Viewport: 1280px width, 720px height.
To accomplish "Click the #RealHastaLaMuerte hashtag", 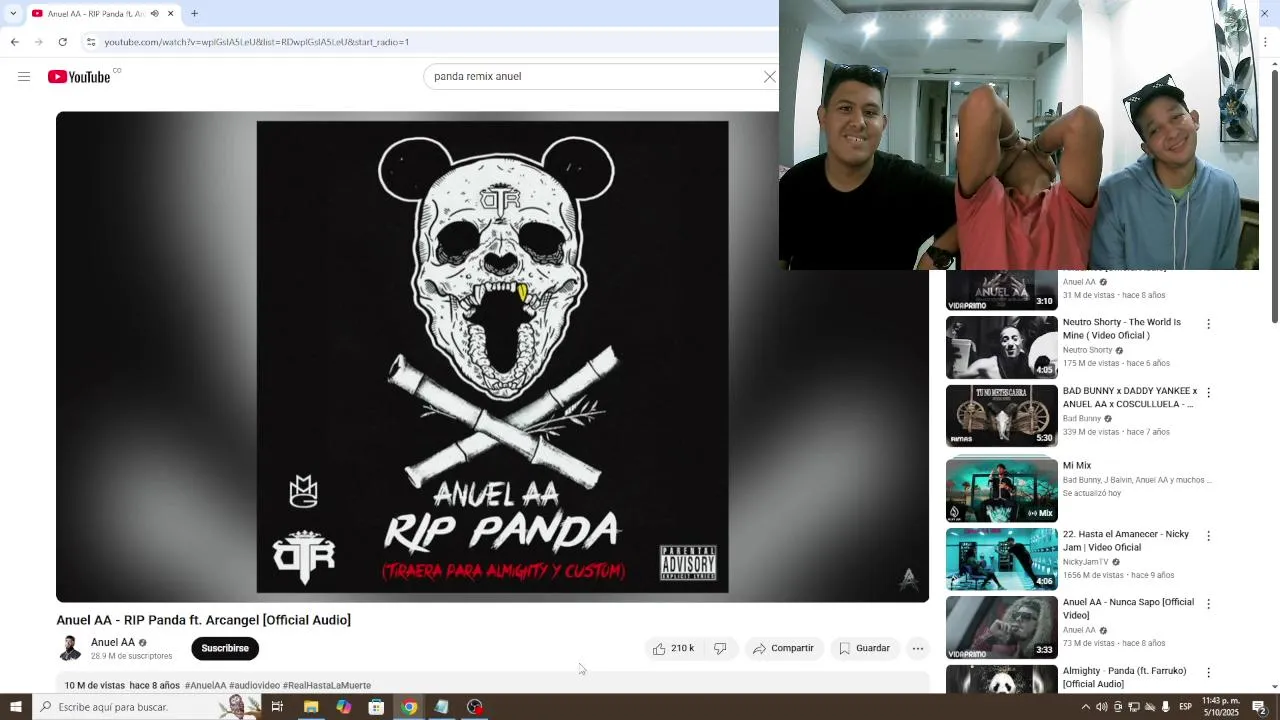I will [327, 686].
